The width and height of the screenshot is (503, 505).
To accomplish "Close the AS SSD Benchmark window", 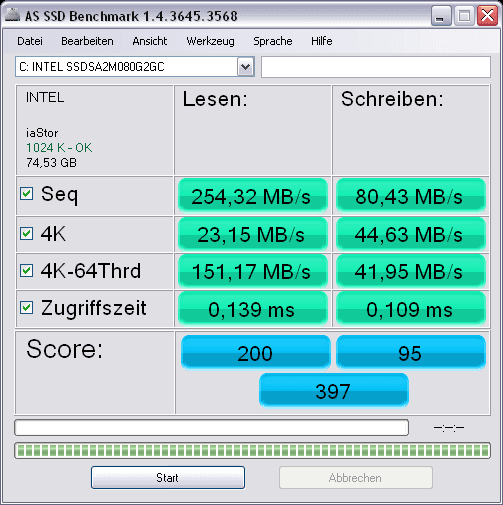I will click(x=487, y=16).
